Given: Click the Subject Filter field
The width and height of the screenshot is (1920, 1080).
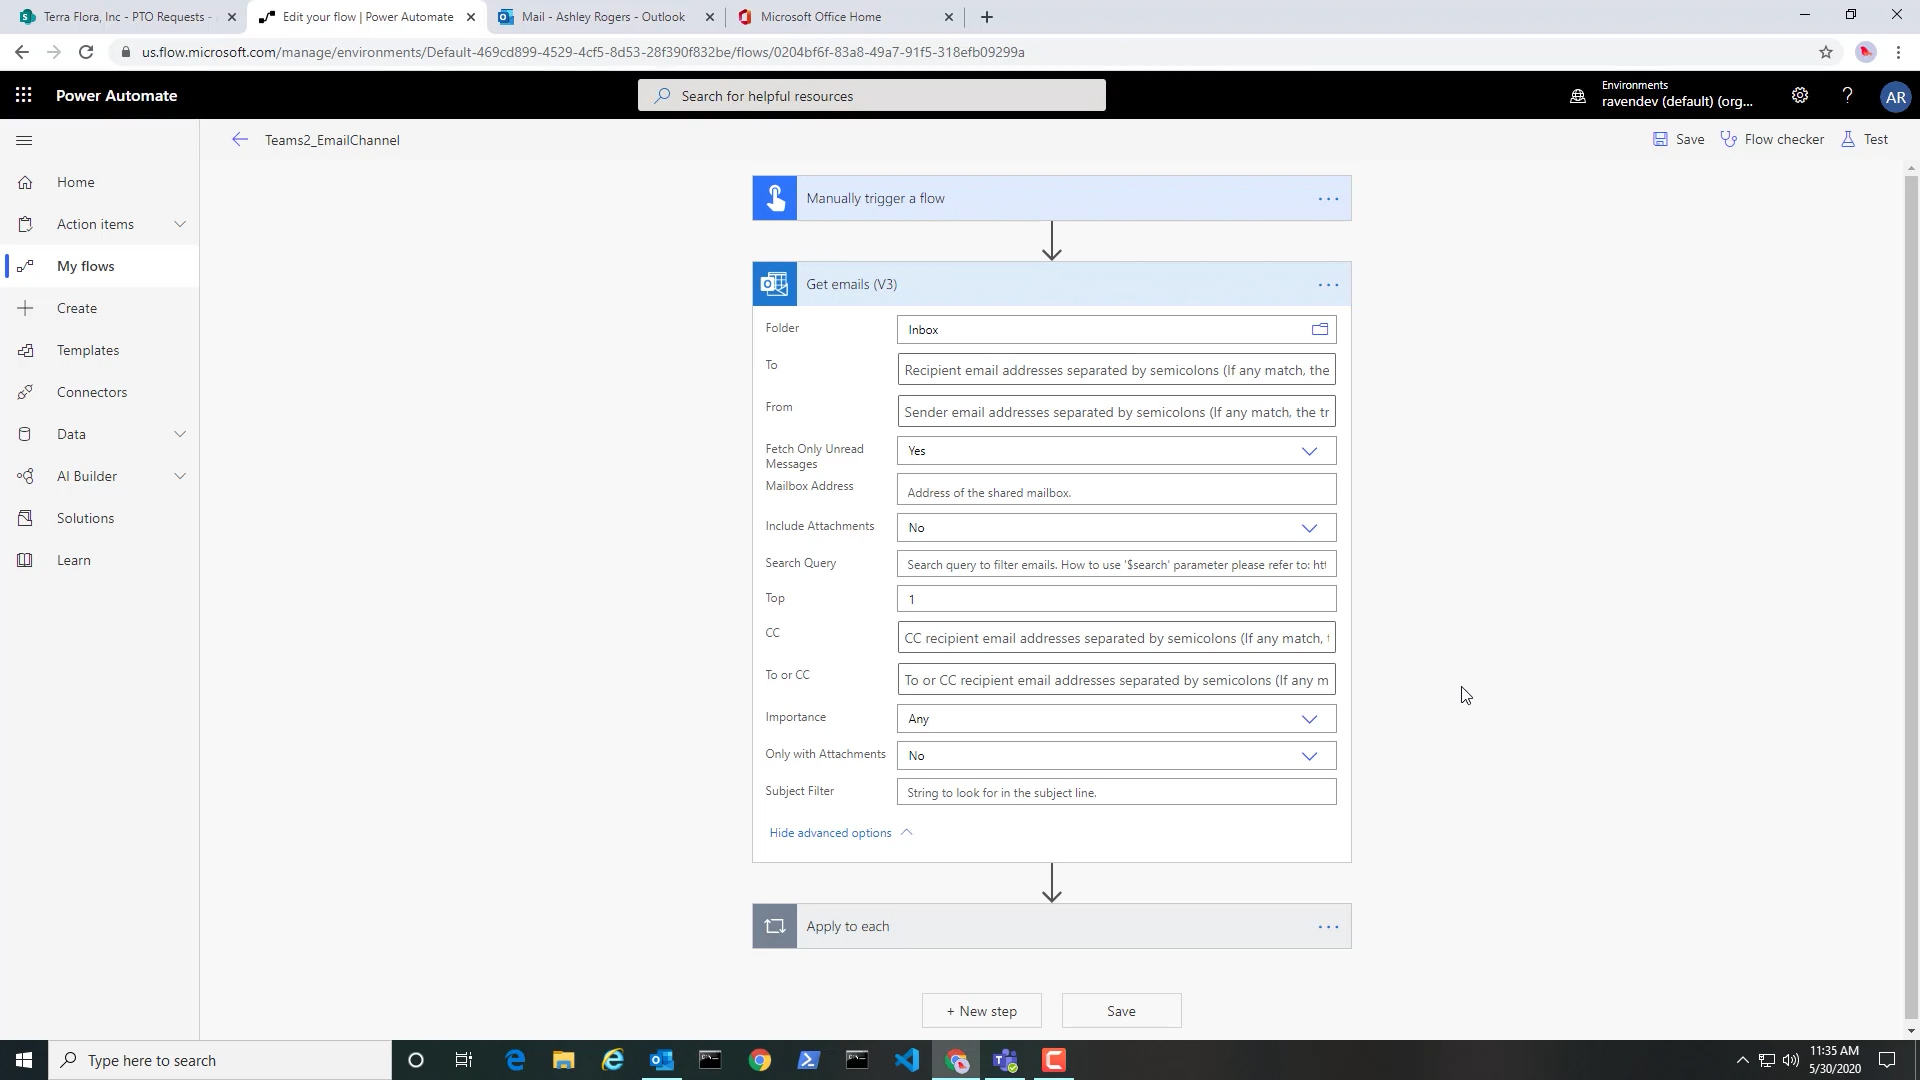Looking at the screenshot, I should click(1116, 792).
